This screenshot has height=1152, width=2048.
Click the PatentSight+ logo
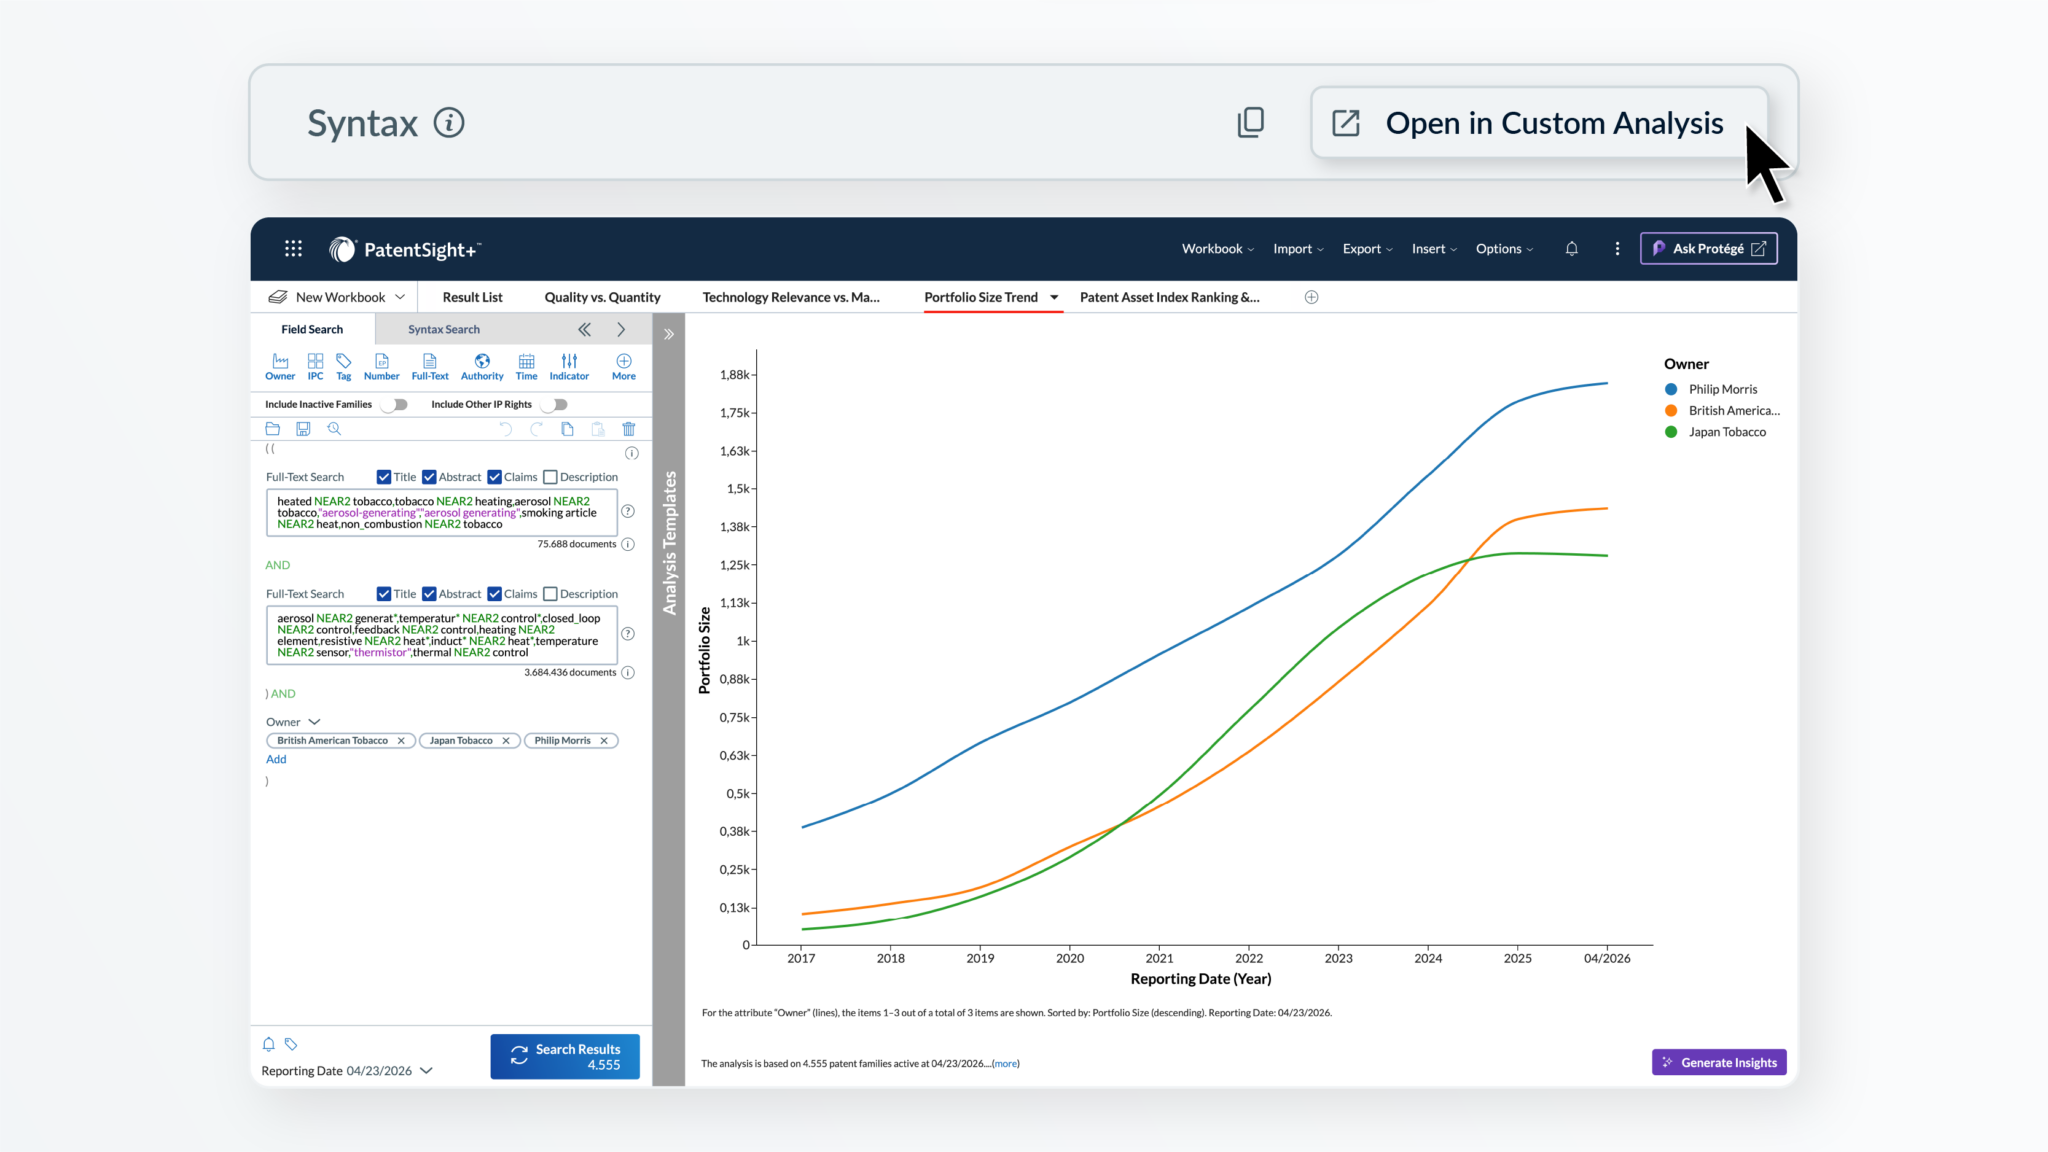click(x=405, y=249)
